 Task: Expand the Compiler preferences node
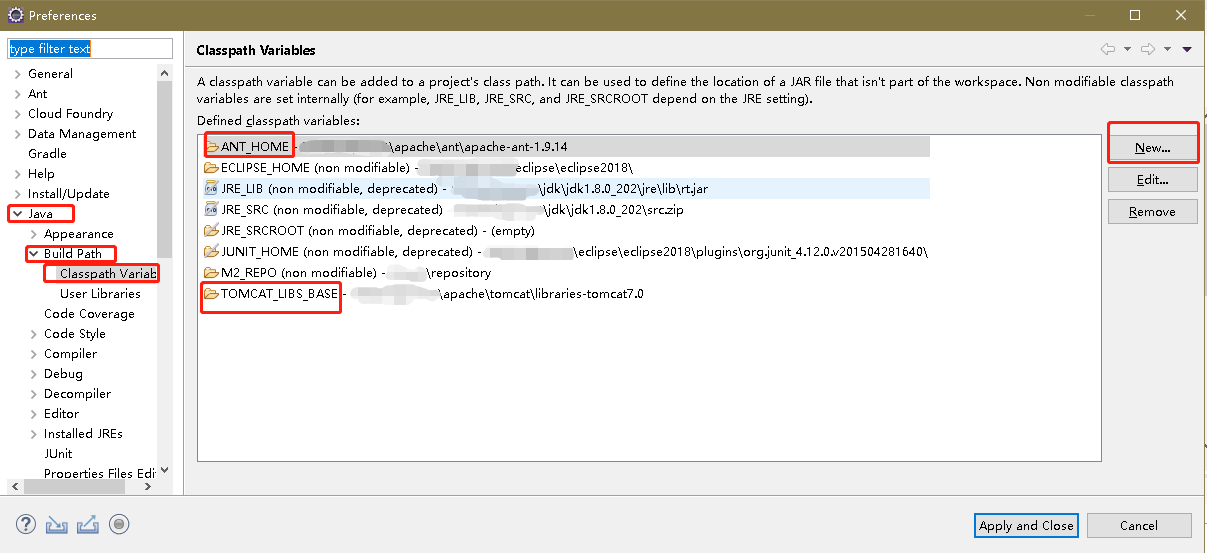click(33, 354)
